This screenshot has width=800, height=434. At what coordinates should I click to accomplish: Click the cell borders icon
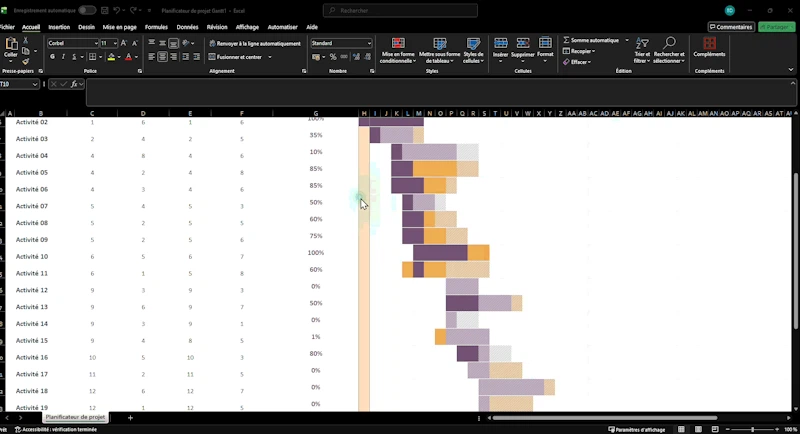tap(92, 57)
